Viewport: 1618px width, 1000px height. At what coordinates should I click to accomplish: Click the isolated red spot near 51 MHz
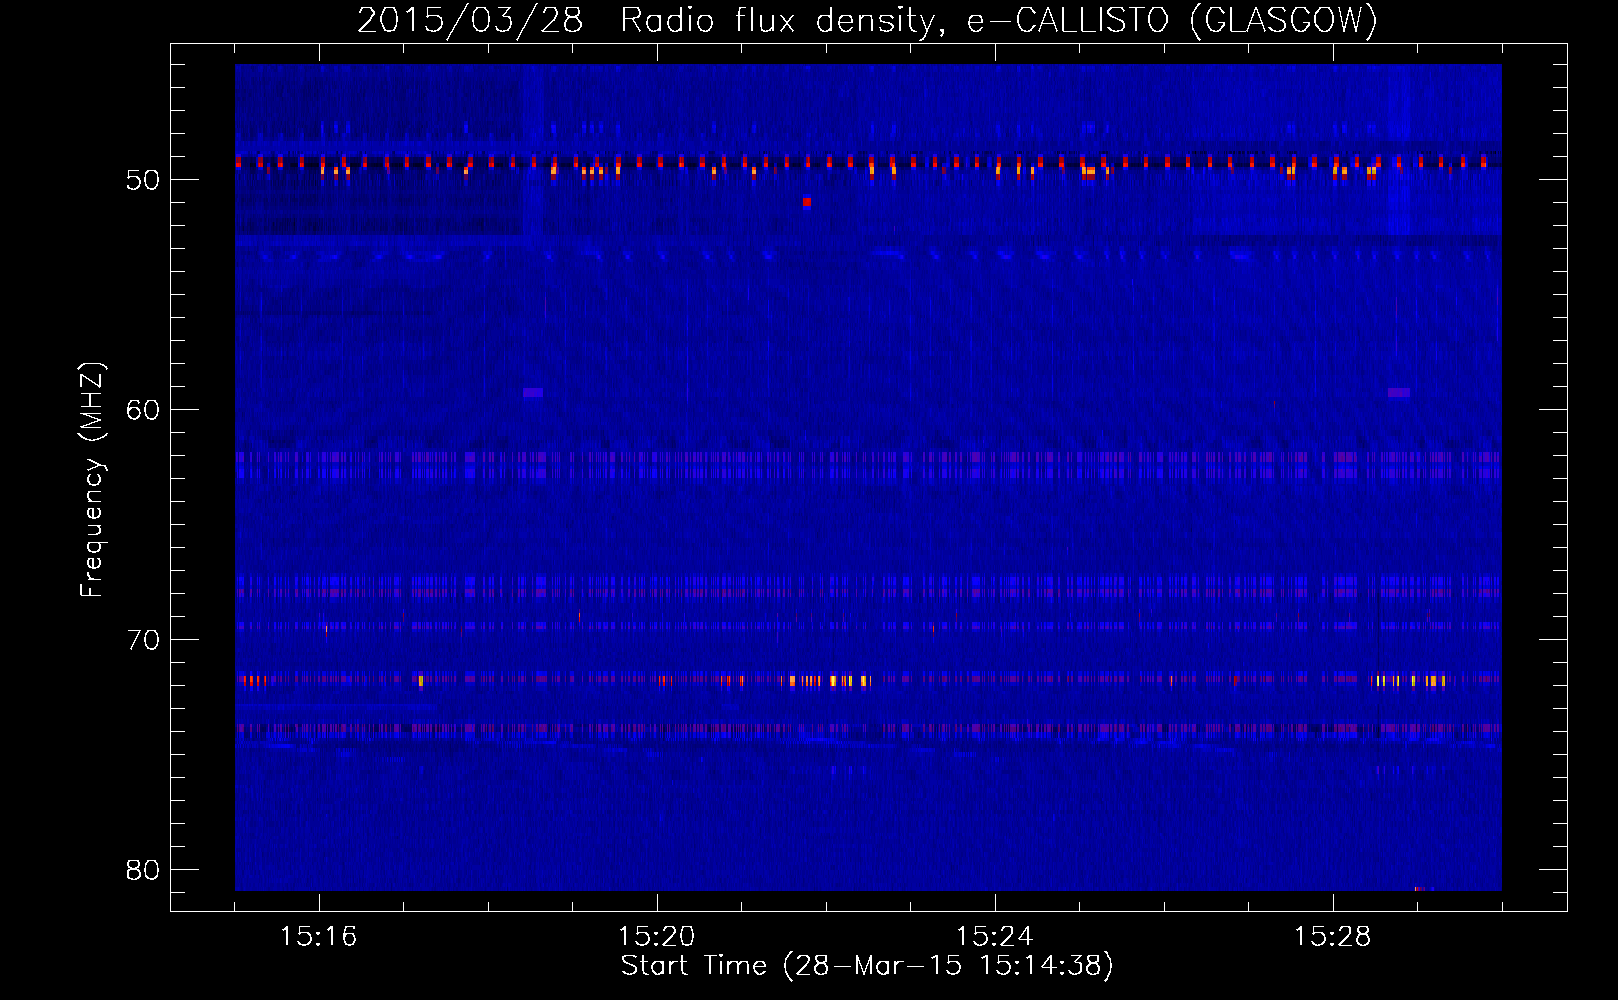(x=807, y=202)
